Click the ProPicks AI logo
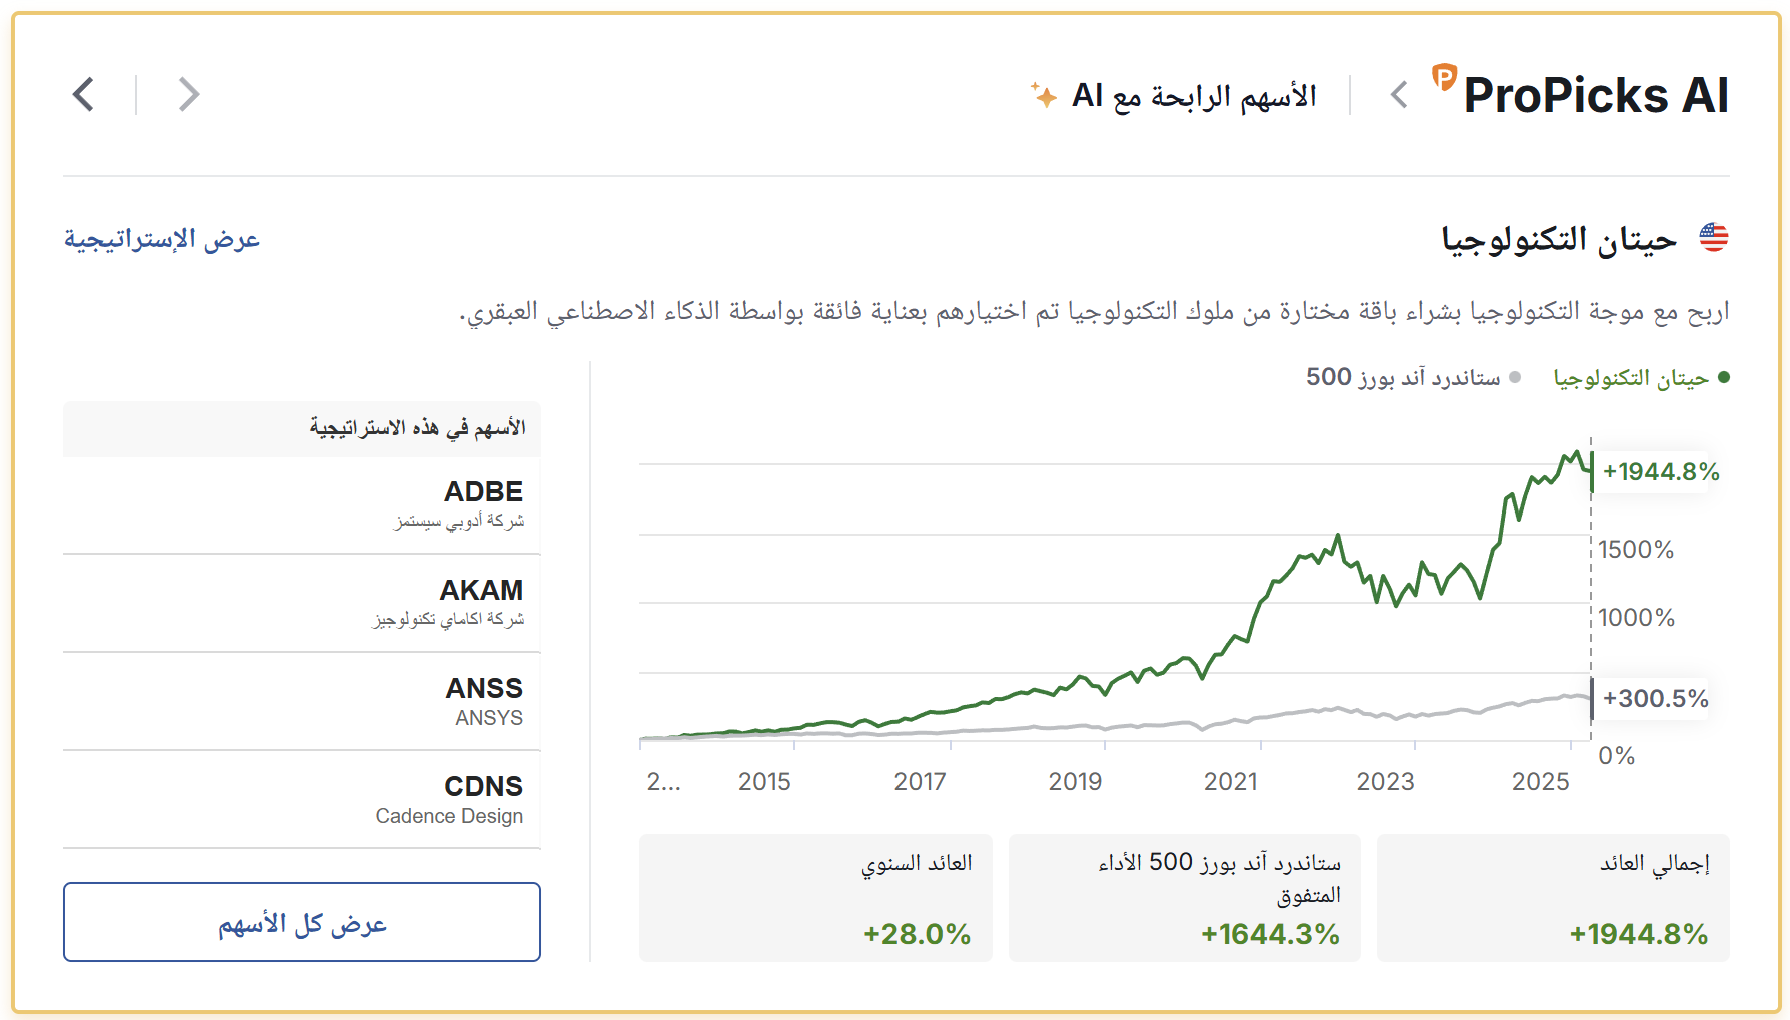Image resolution: width=1790 pixels, height=1020 pixels. [x=1580, y=93]
